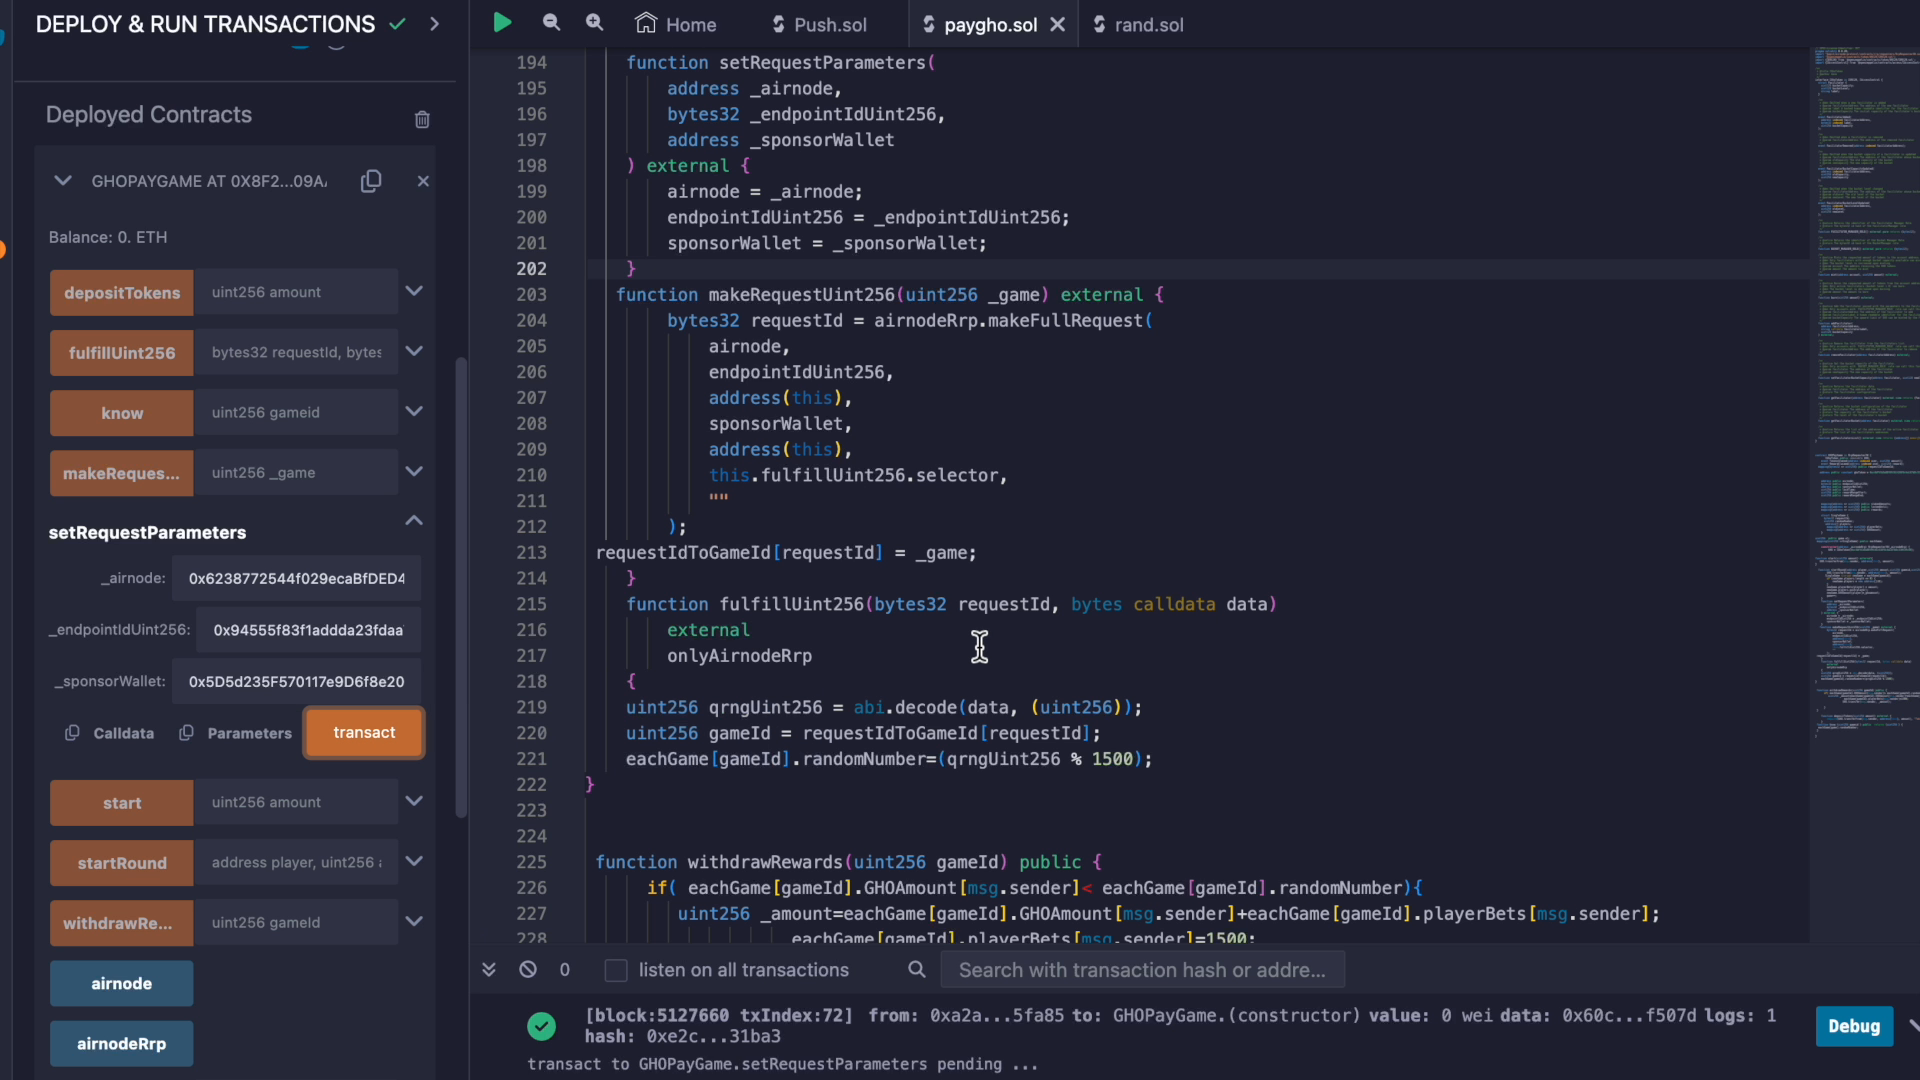
Task: Toggle the terminal panel collapse arrows
Action: pyautogui.click(x=489, y=969)
